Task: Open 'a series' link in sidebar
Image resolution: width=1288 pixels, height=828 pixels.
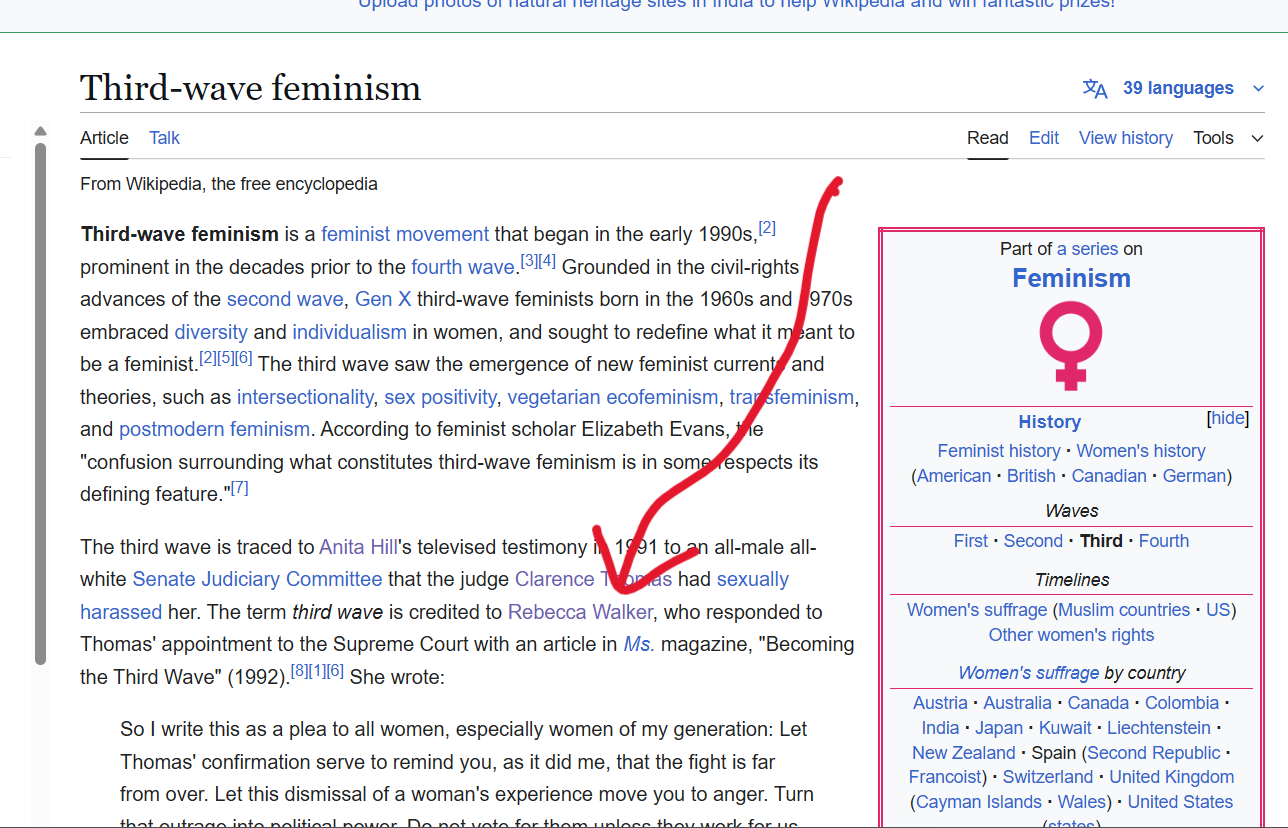Action: coord(1088,249)
